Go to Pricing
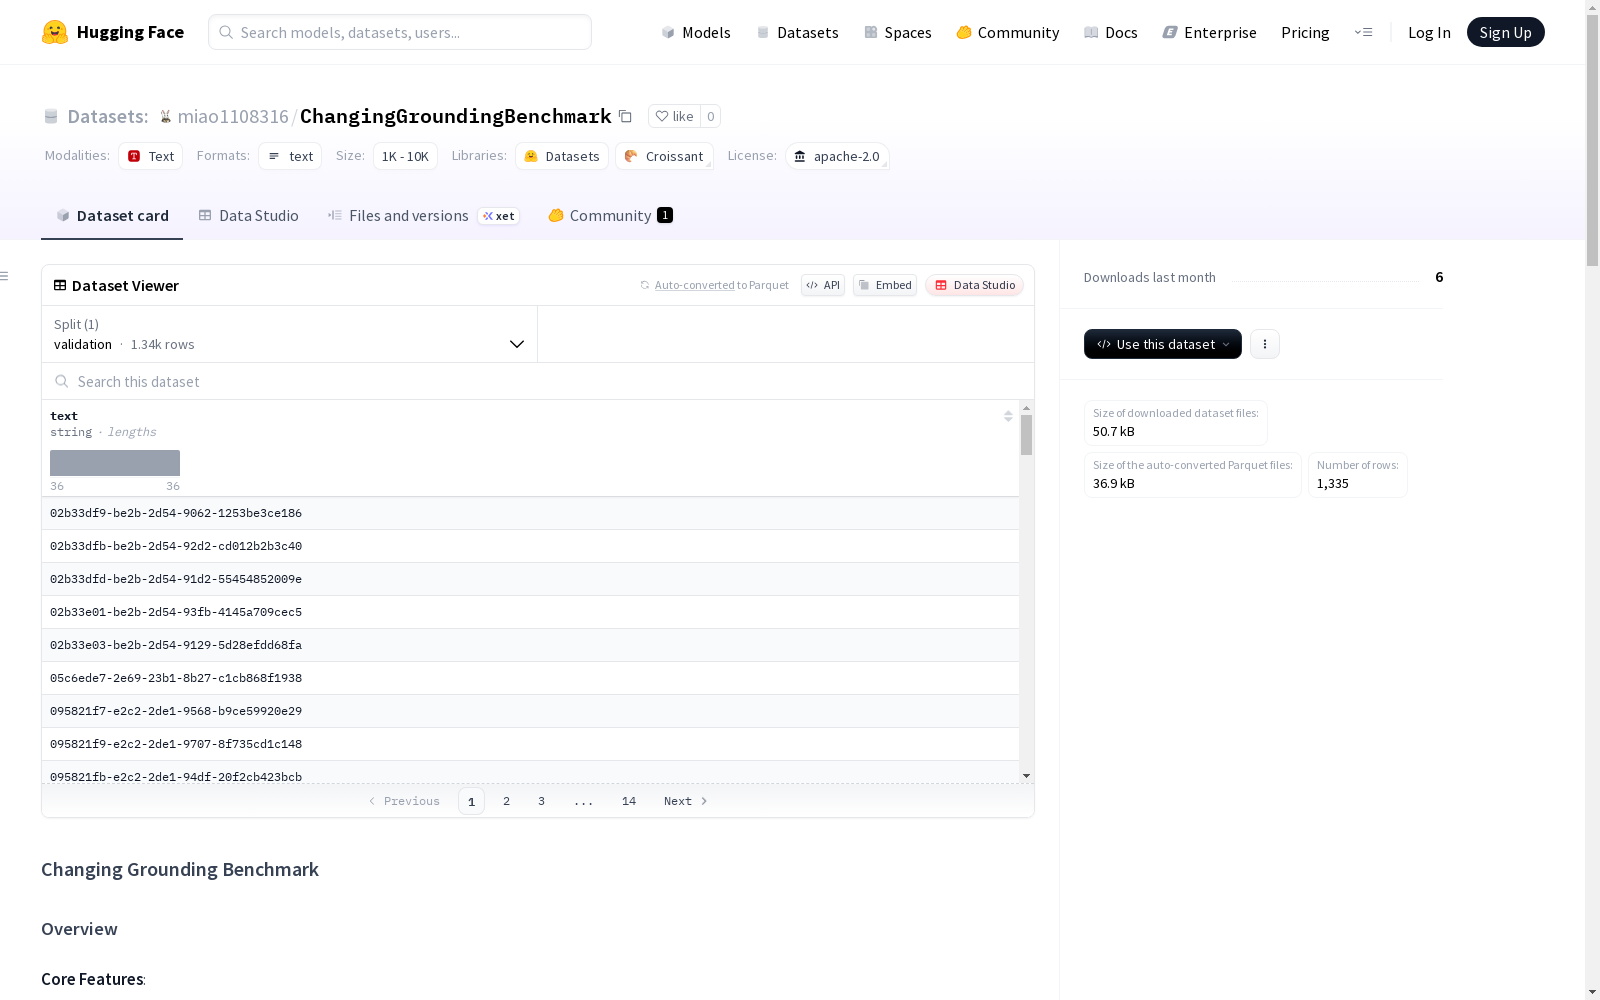 (1305, 32)
